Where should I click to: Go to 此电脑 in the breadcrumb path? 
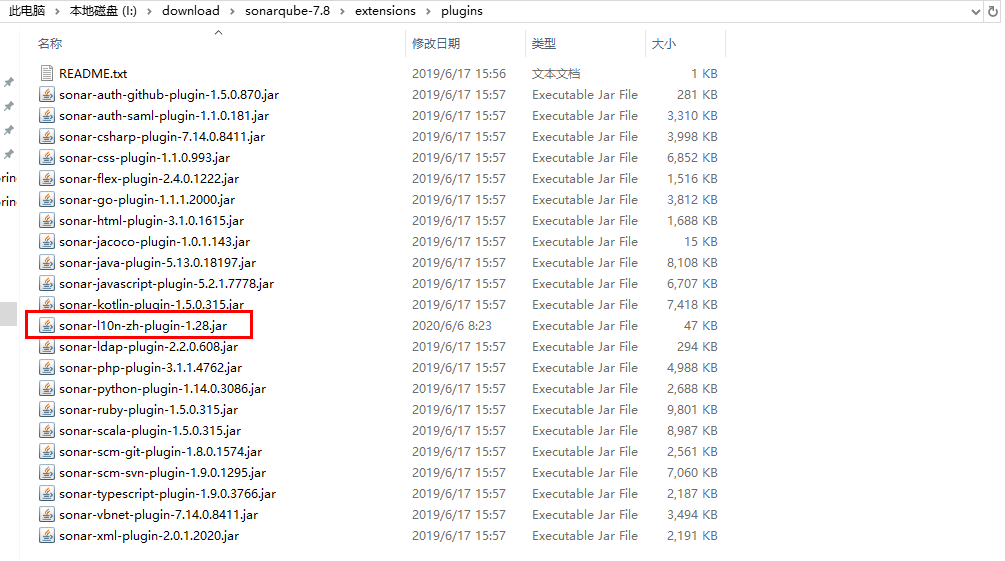point(27,11)
